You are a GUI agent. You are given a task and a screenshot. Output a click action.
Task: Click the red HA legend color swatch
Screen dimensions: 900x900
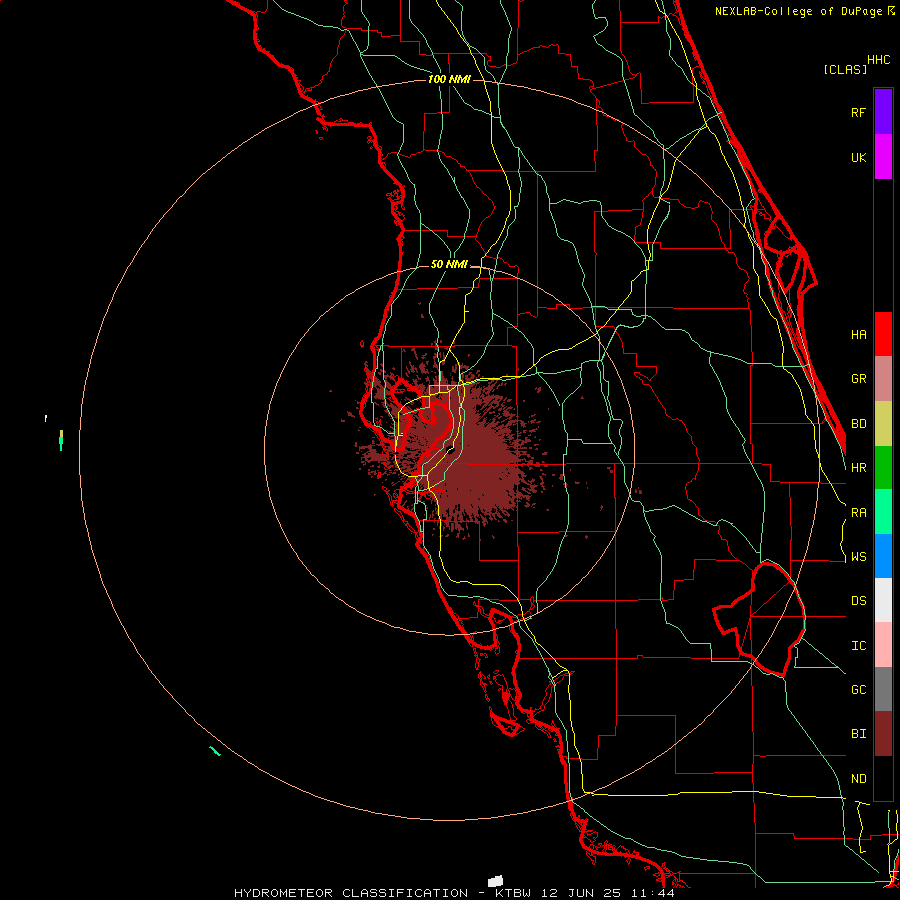pyautogui.click(x=883, y=334)
